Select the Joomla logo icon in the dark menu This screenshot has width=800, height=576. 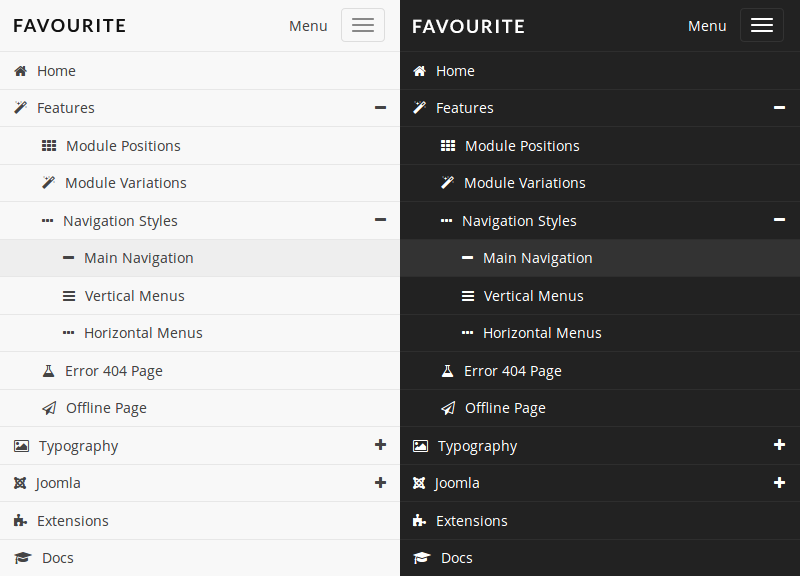418,483
